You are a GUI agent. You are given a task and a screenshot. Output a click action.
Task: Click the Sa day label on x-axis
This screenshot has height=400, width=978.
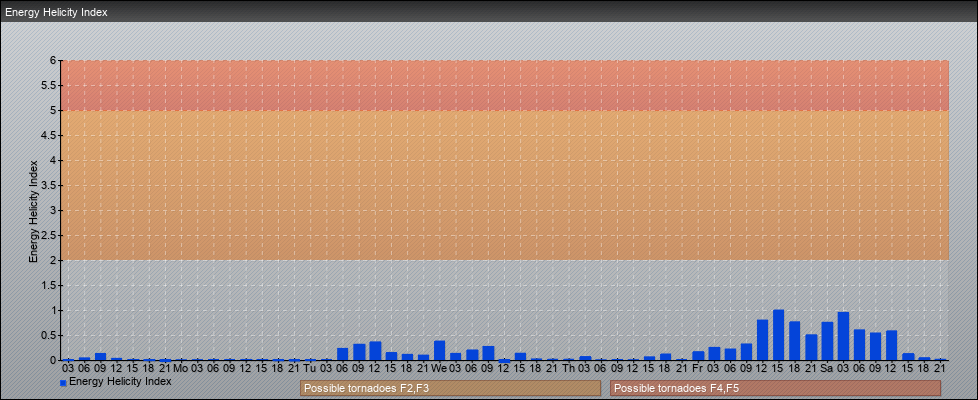(827, 368)
